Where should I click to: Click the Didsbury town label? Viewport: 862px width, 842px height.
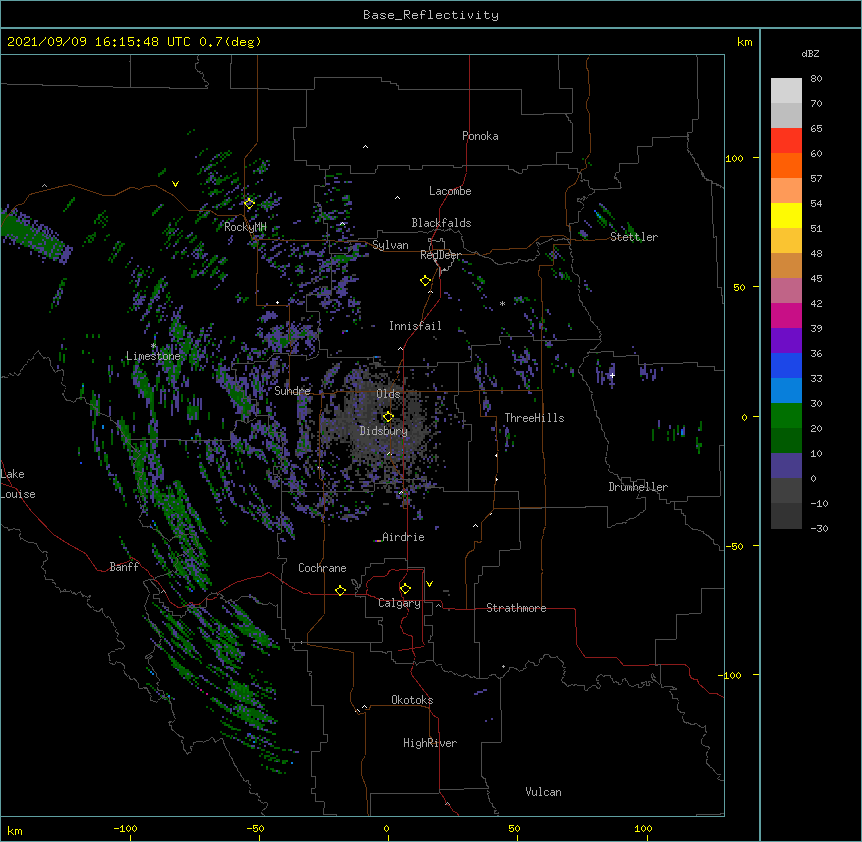pos(384,431)
